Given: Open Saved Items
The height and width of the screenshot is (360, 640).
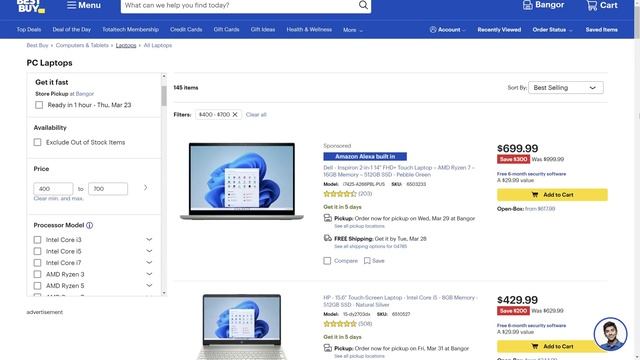Looking at the screenshot, I should [x=602, y=30].
